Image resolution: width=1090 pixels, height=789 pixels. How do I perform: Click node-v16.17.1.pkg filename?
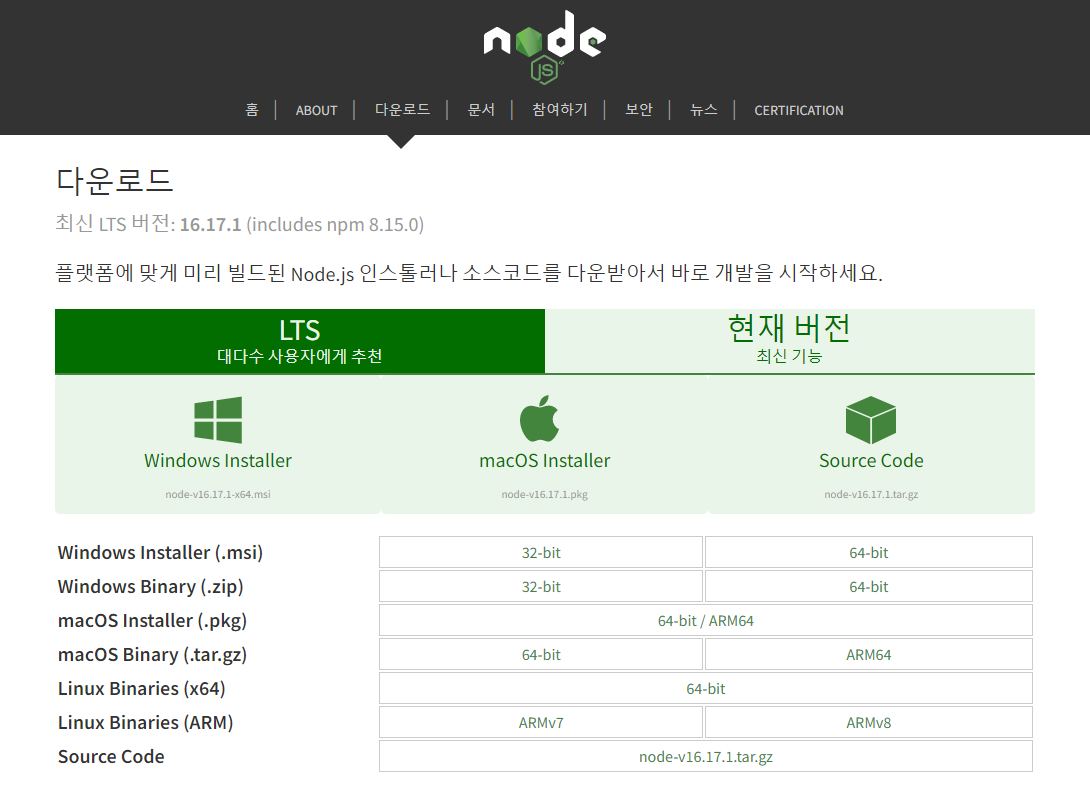[x=544, y=494]
